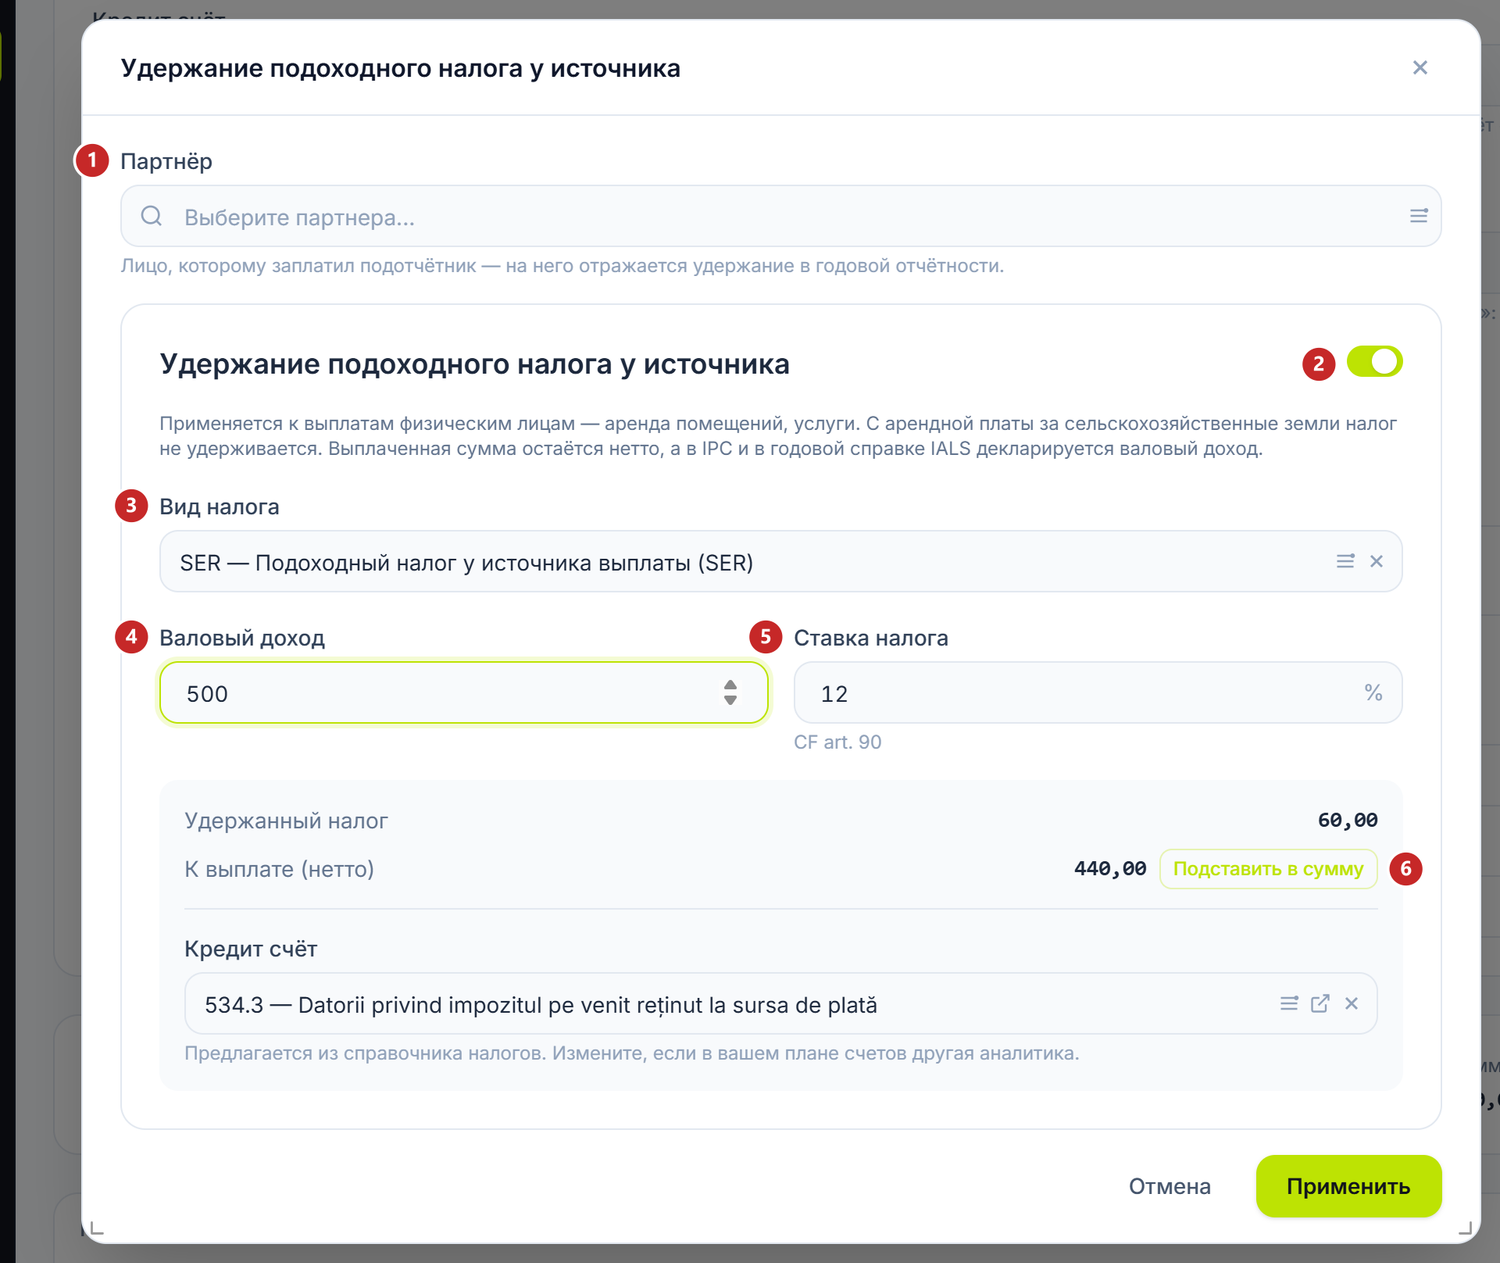The image size is (1500, 1263).
Task: Click the Выберите партнера search box
Action: (780, 216)
